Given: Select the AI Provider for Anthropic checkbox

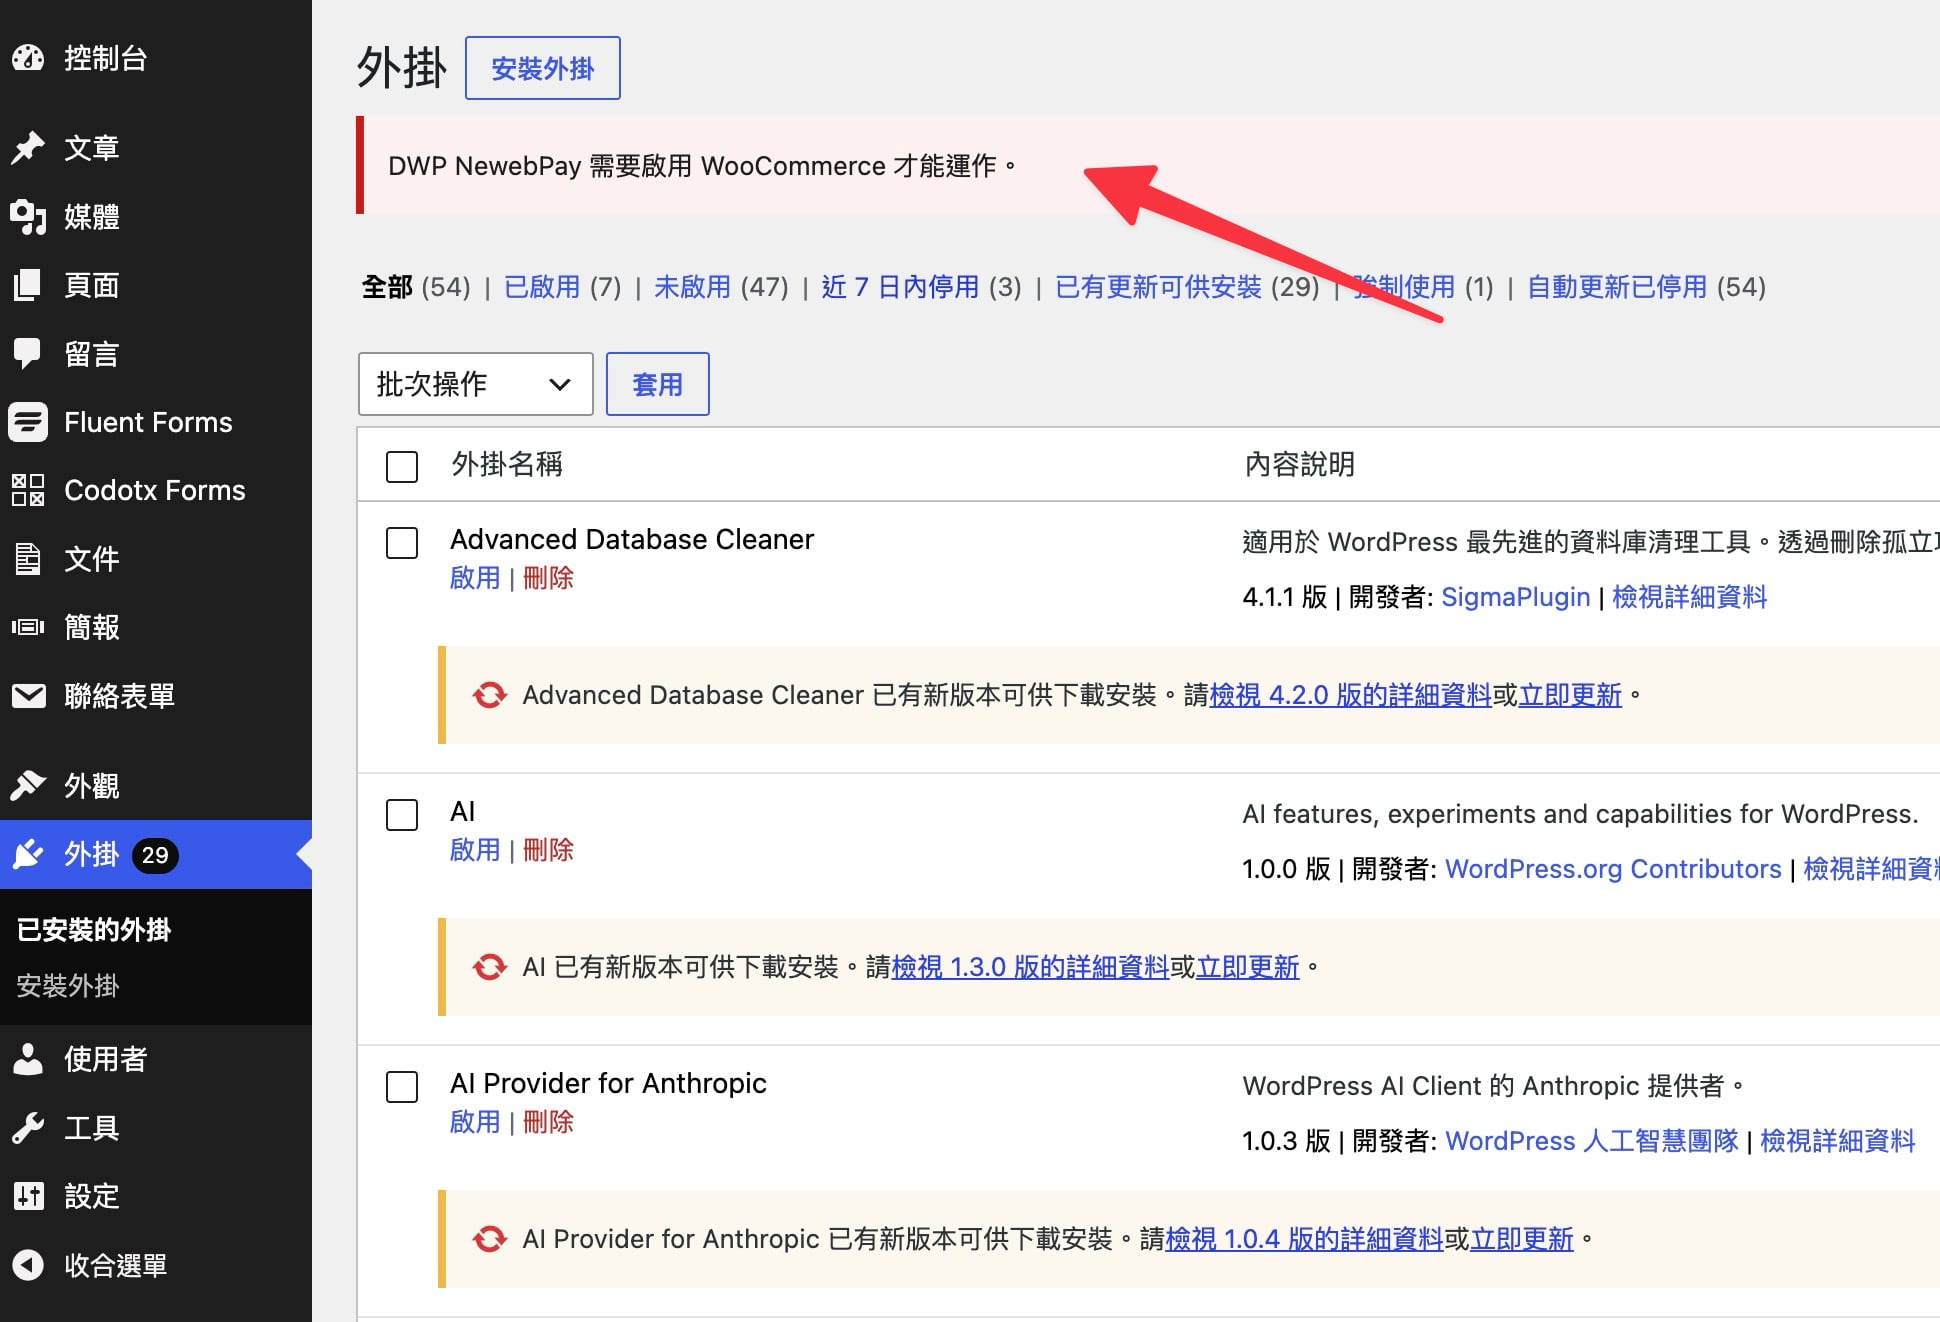Looking at the screenshot, I should click(x=402, y=1087).
